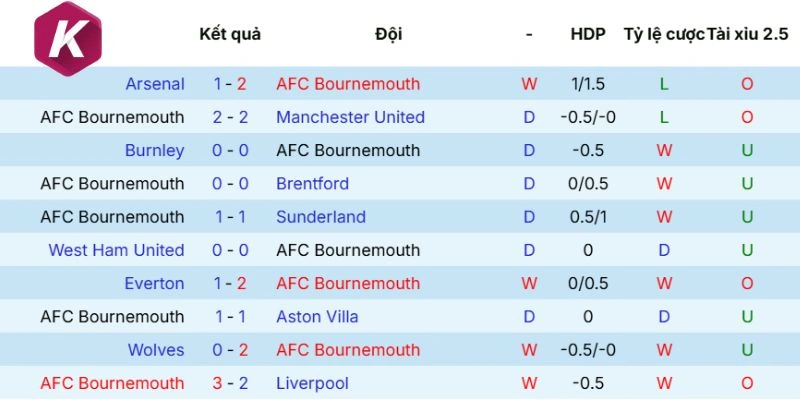800x400 pixels.
Task: Open the Manchester United team link
Action: (x=350, y=117)
